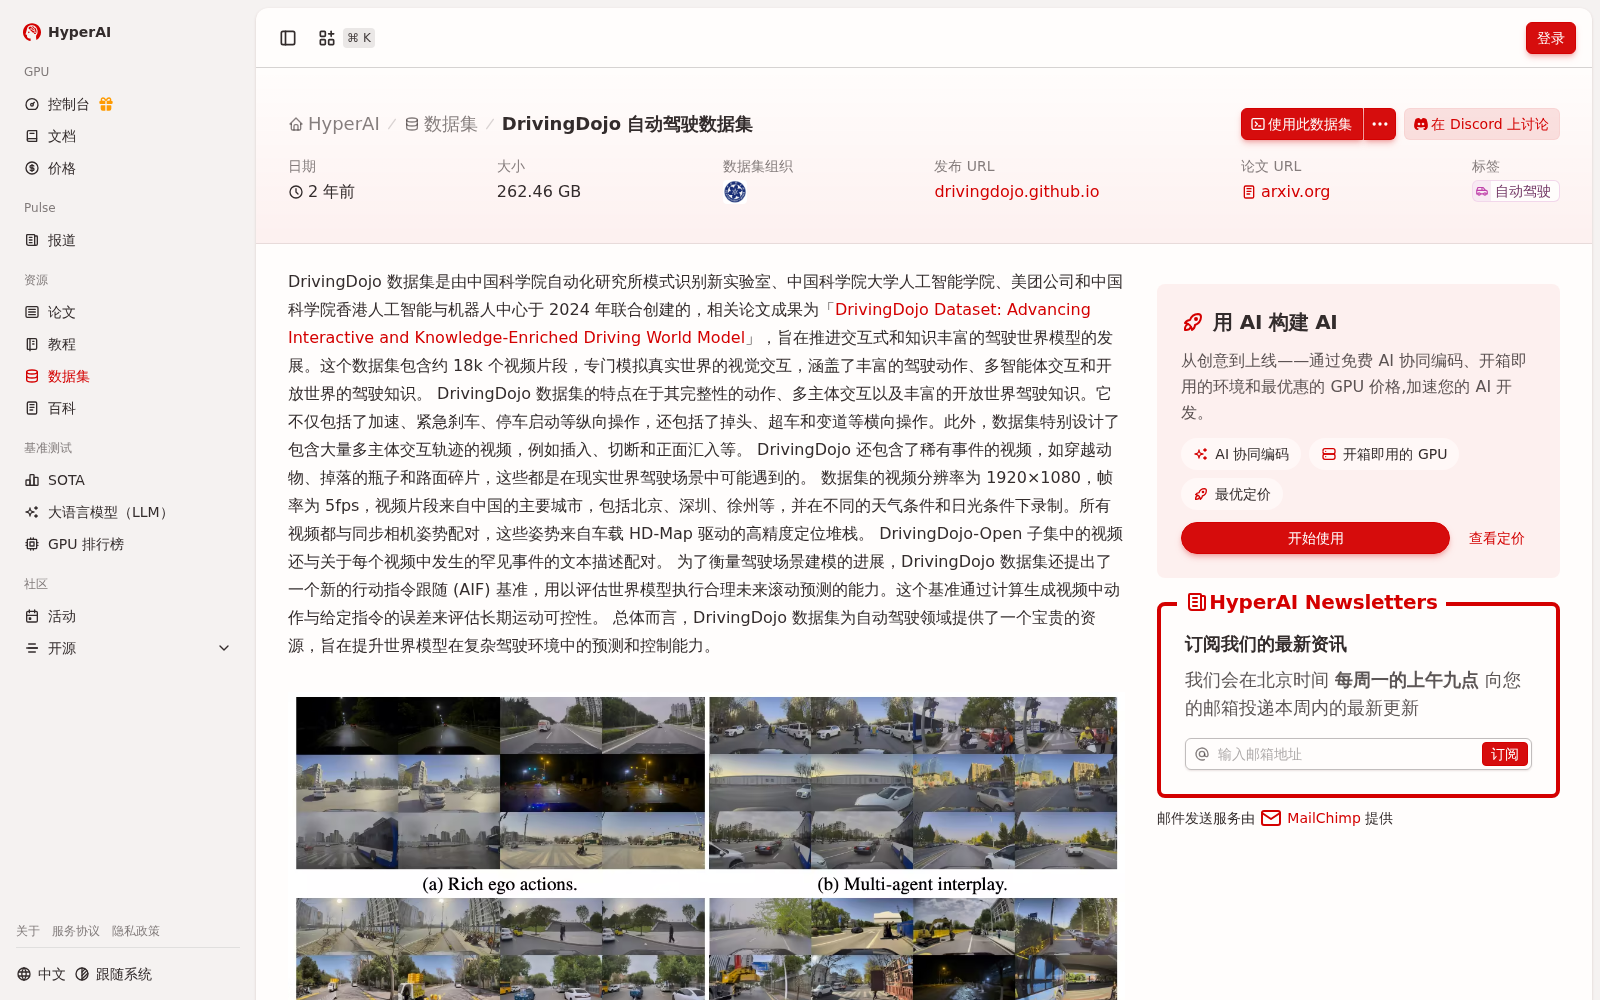
Task: Click the GPU 排行榜 chip icon
Action: [32, 544]
